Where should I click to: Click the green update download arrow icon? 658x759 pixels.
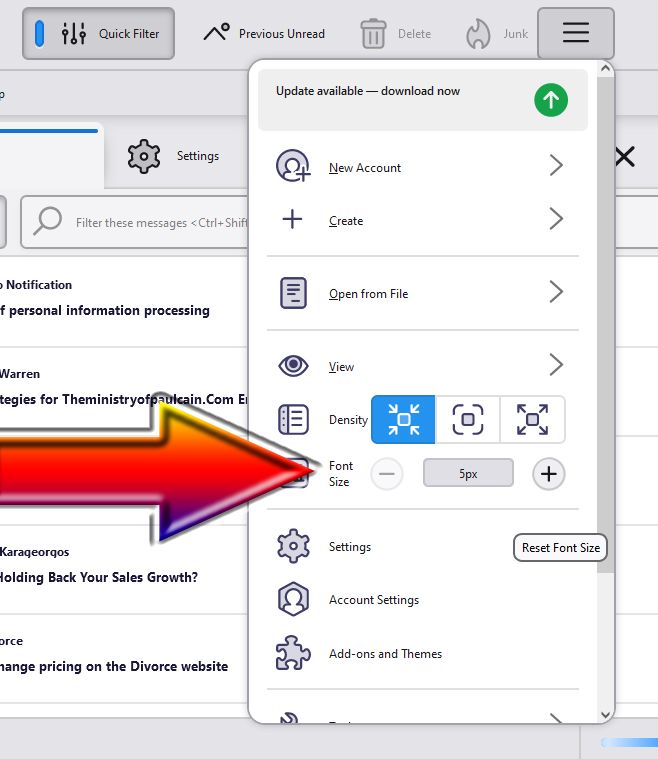pyautogui.click(x=550, y=99)
